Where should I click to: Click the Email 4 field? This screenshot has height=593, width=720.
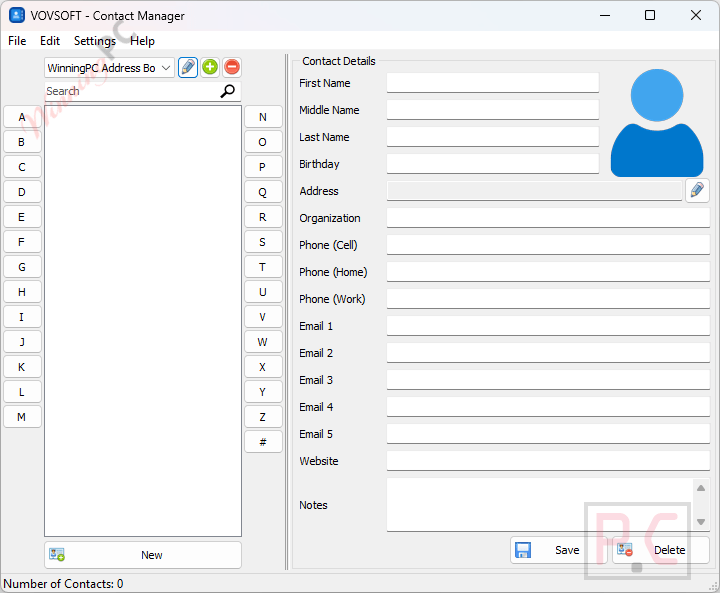(548, 407)
